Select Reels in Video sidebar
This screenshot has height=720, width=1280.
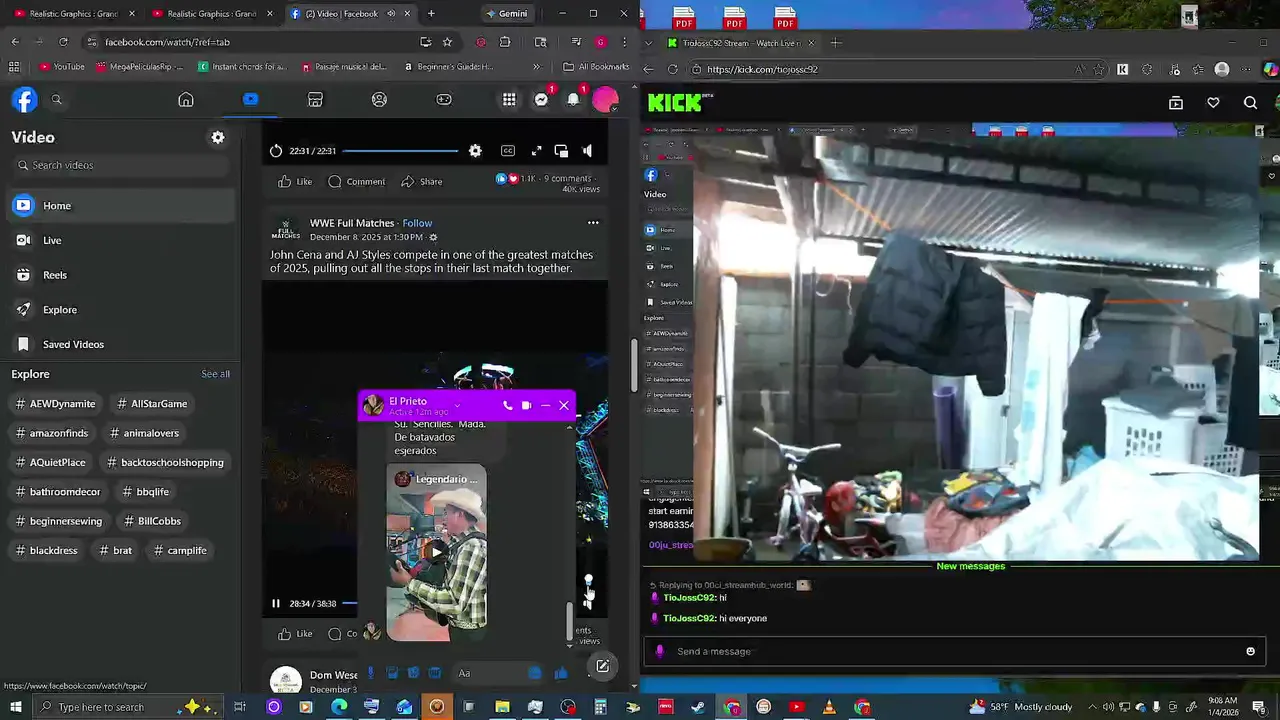tap(120, 275)
